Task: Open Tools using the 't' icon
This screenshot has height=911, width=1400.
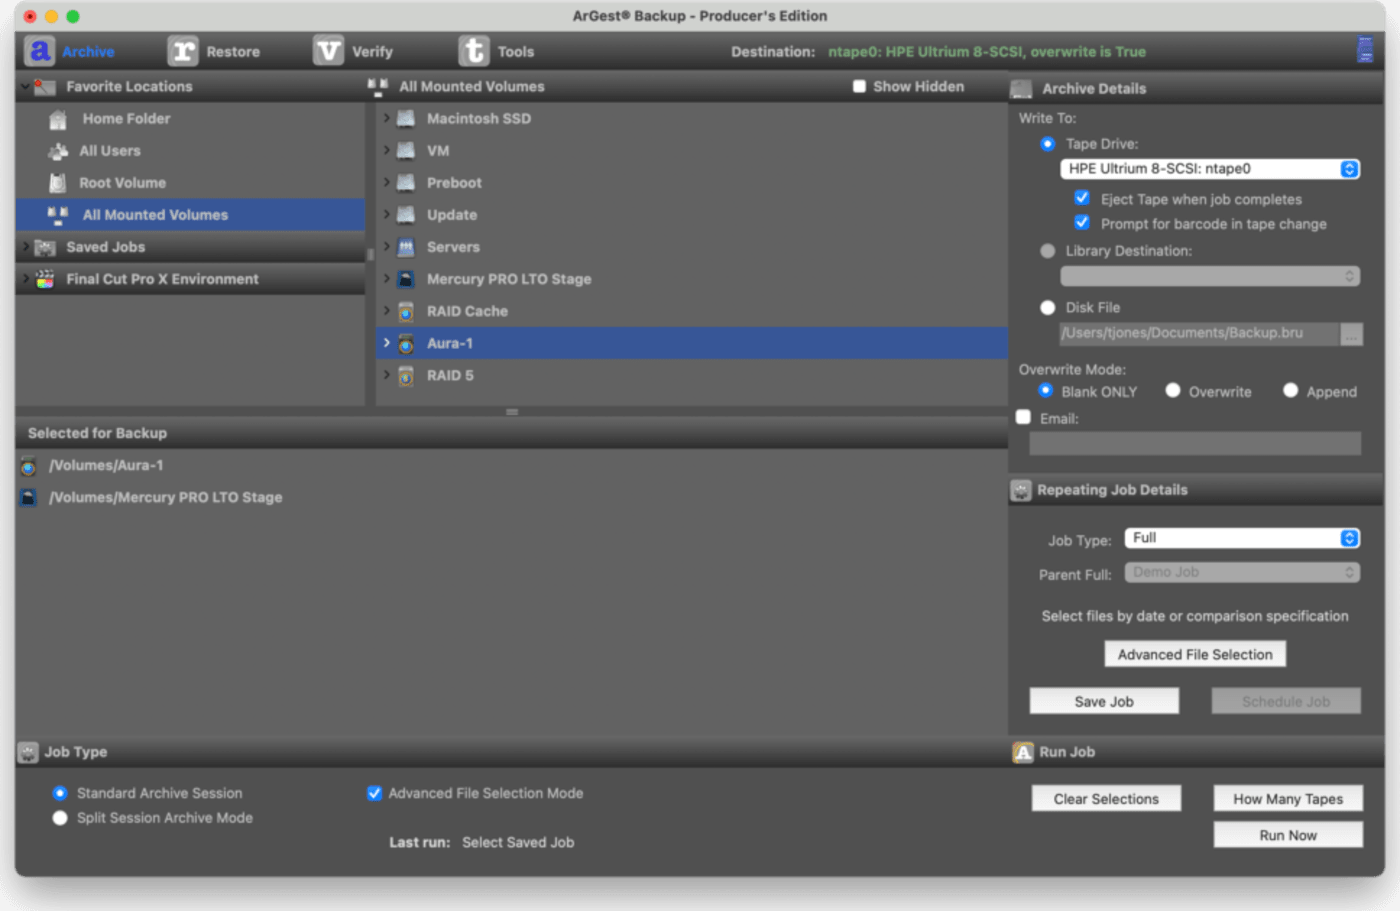Action: click(474, 51)
